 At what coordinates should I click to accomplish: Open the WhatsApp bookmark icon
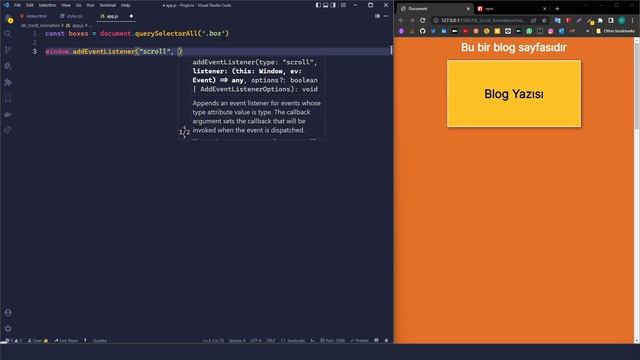pos(529,31)
